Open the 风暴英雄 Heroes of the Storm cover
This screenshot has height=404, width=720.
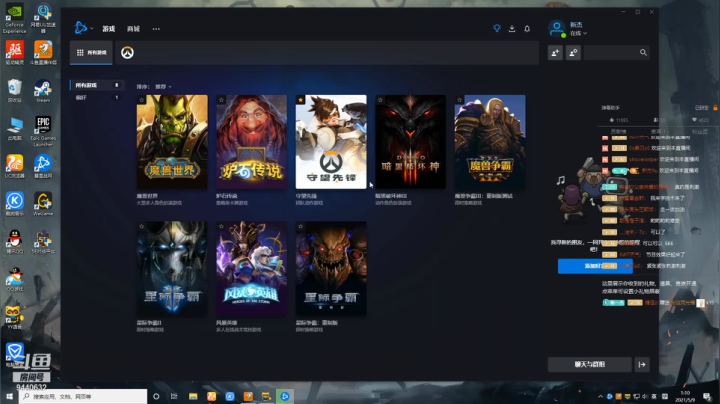pyautogui.click(x=252, y=269)
